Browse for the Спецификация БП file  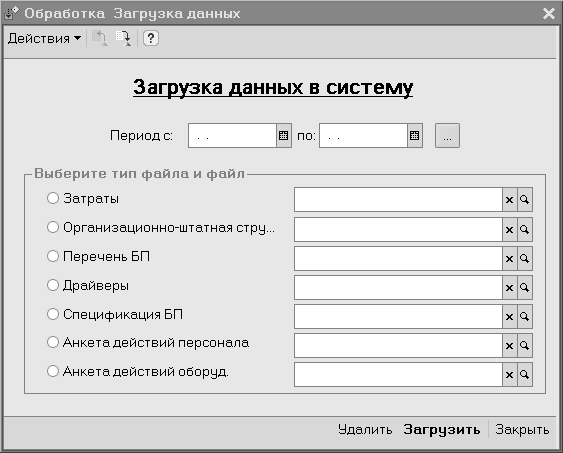525,317
